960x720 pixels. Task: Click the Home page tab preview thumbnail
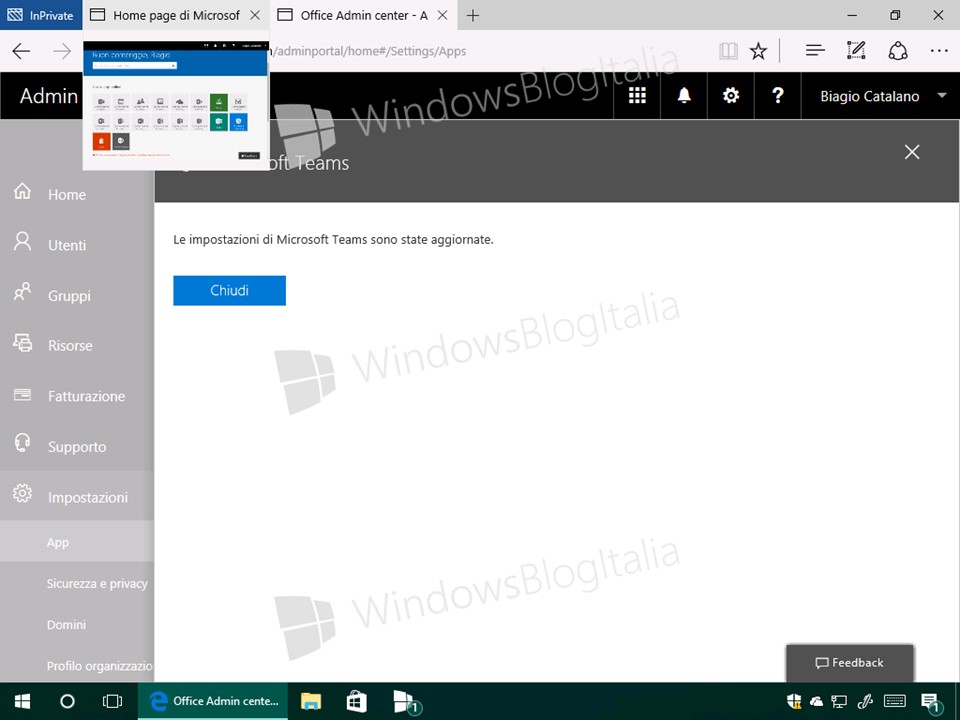[x=176, y=105]
